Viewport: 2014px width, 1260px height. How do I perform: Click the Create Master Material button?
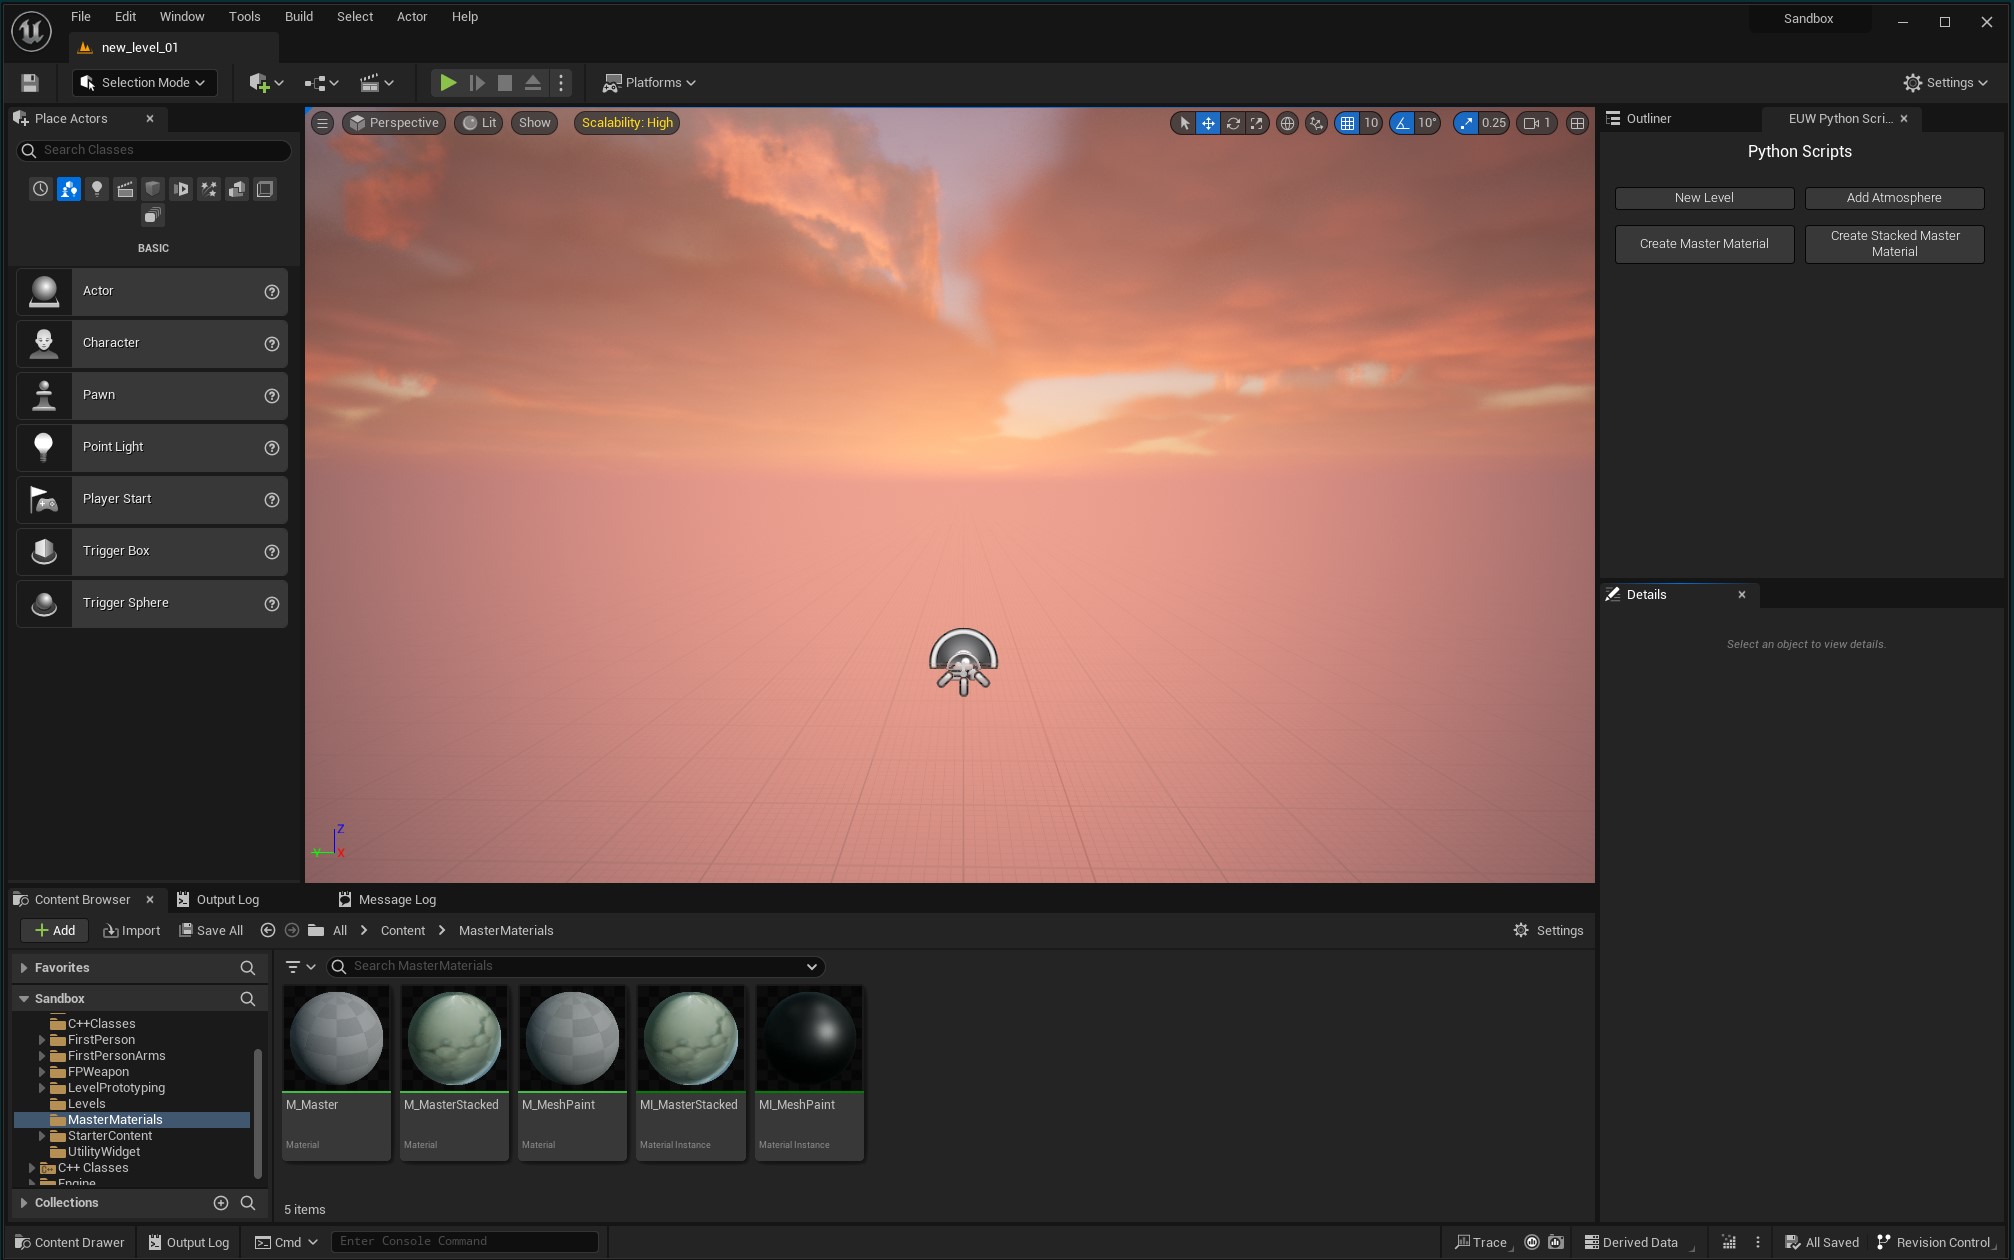pos(1703,244)
